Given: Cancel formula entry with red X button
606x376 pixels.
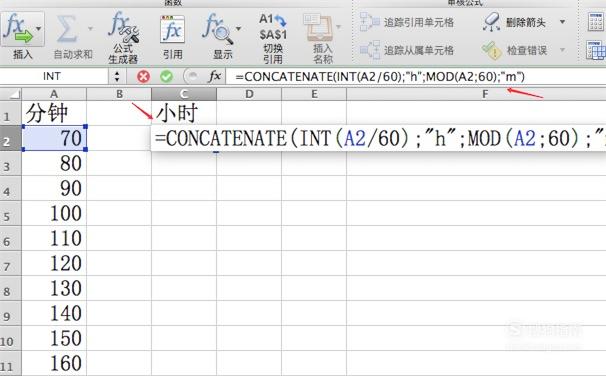Looking at the screenshot, I should click(143, 77).
